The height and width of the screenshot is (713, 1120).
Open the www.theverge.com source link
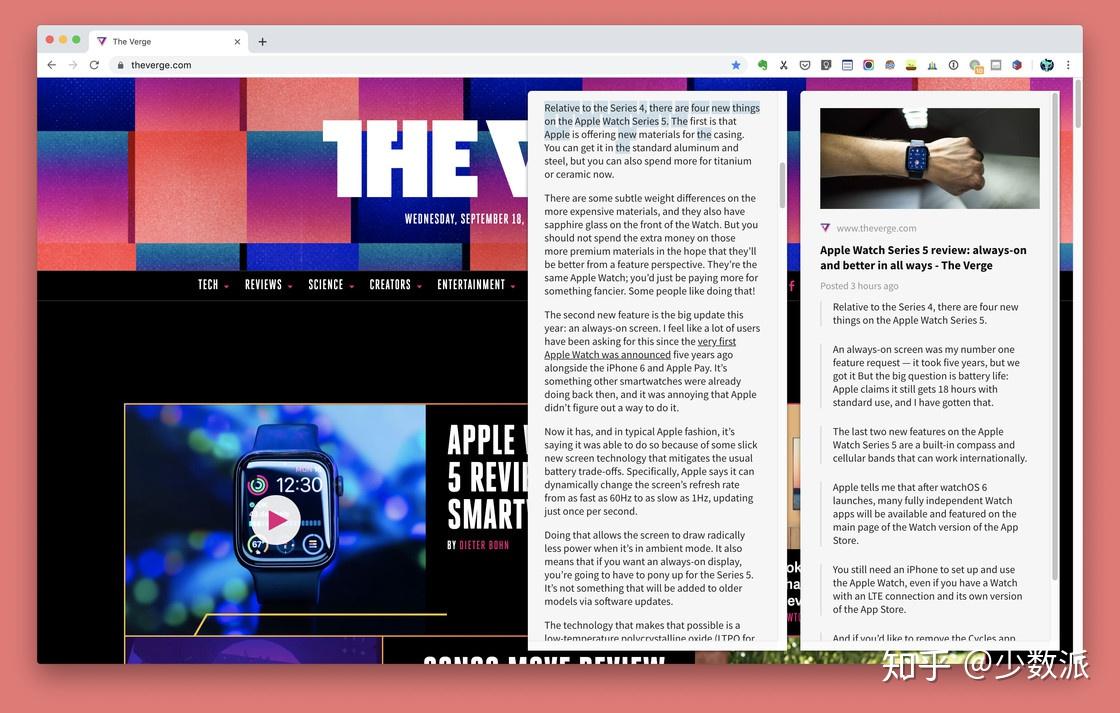pos(876,228)
